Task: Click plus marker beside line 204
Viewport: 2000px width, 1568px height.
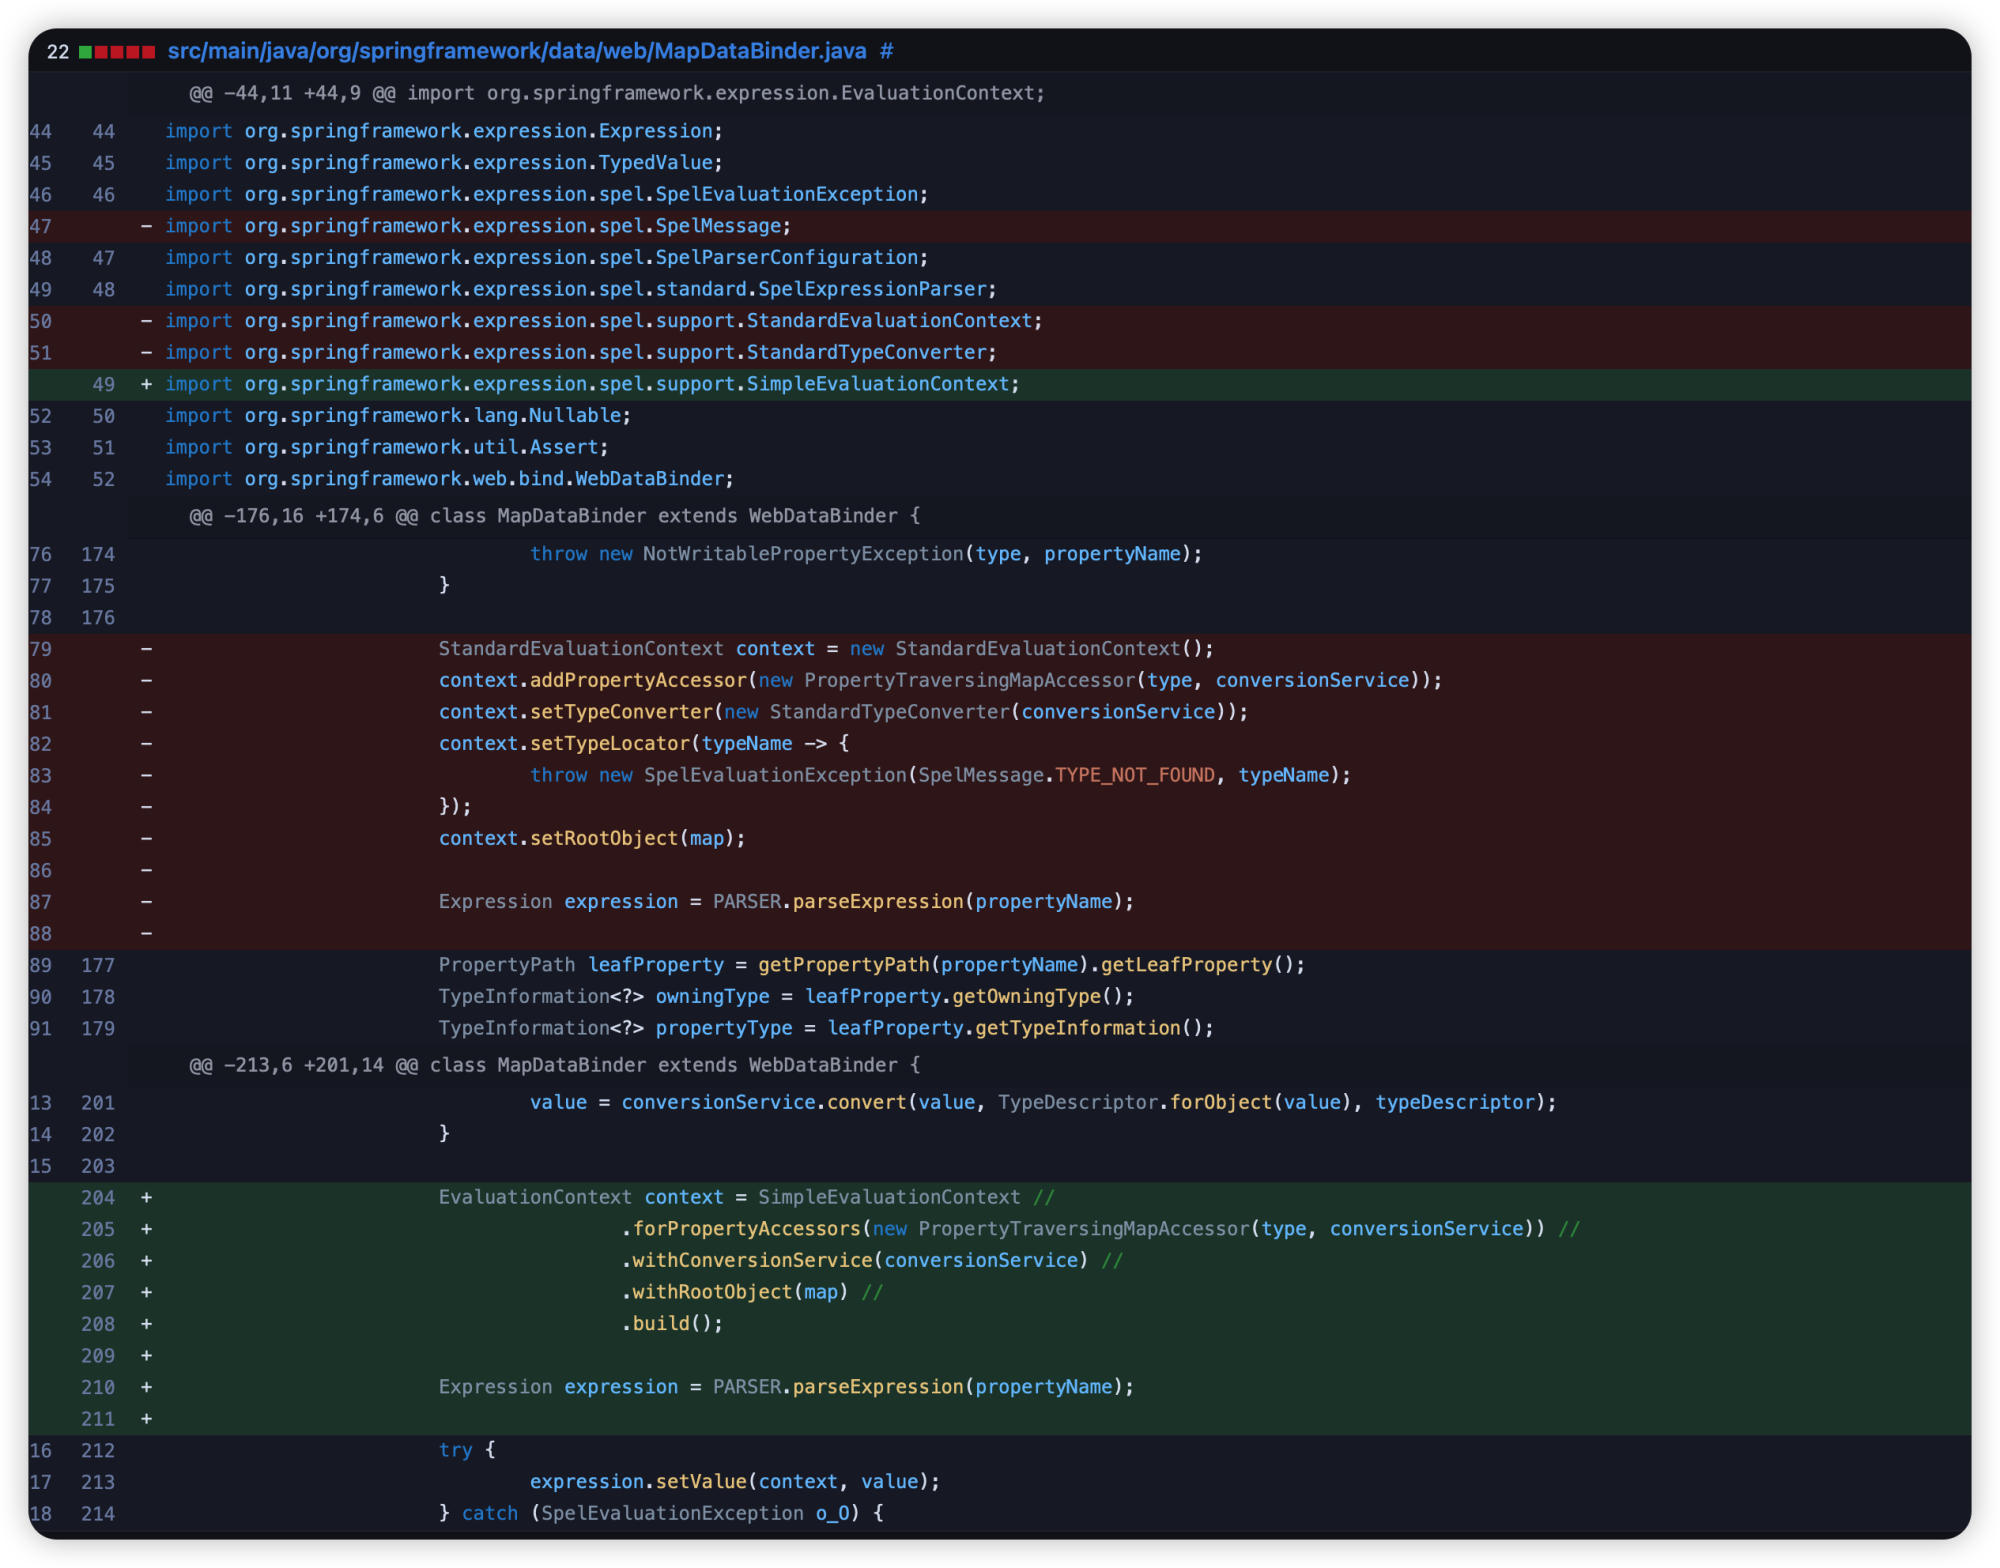Action: coord(147,1197)
